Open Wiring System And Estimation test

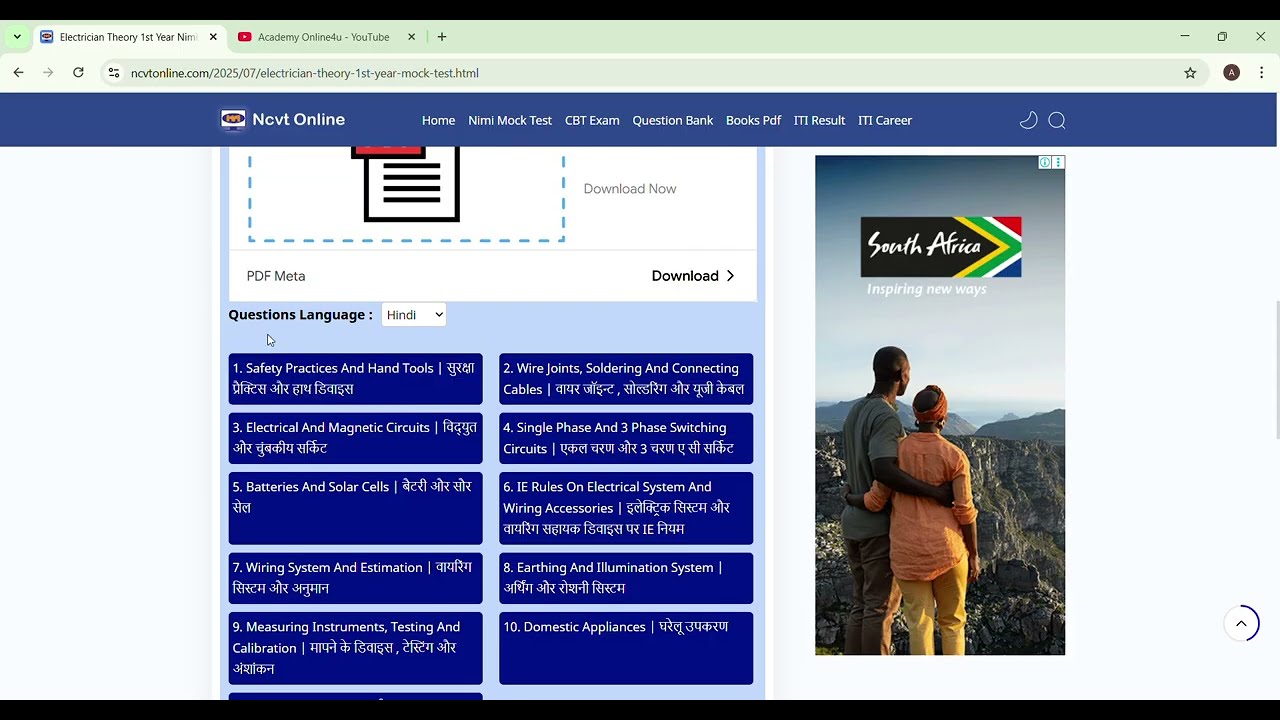coord(355,578)
